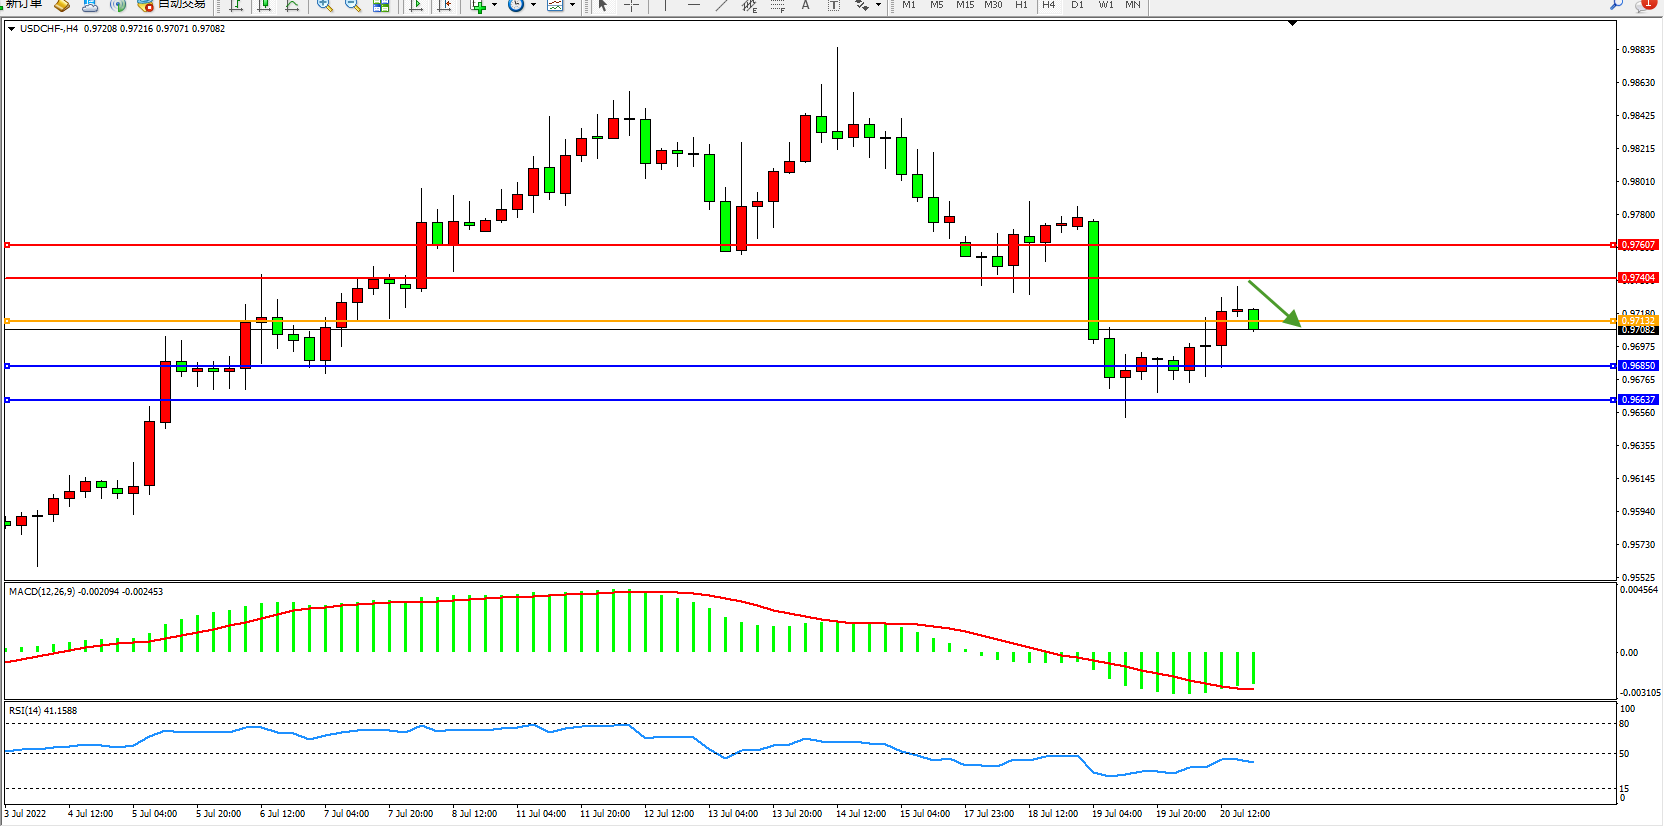
Task: Select the text label tool A
Action: [x=805, y=5]
